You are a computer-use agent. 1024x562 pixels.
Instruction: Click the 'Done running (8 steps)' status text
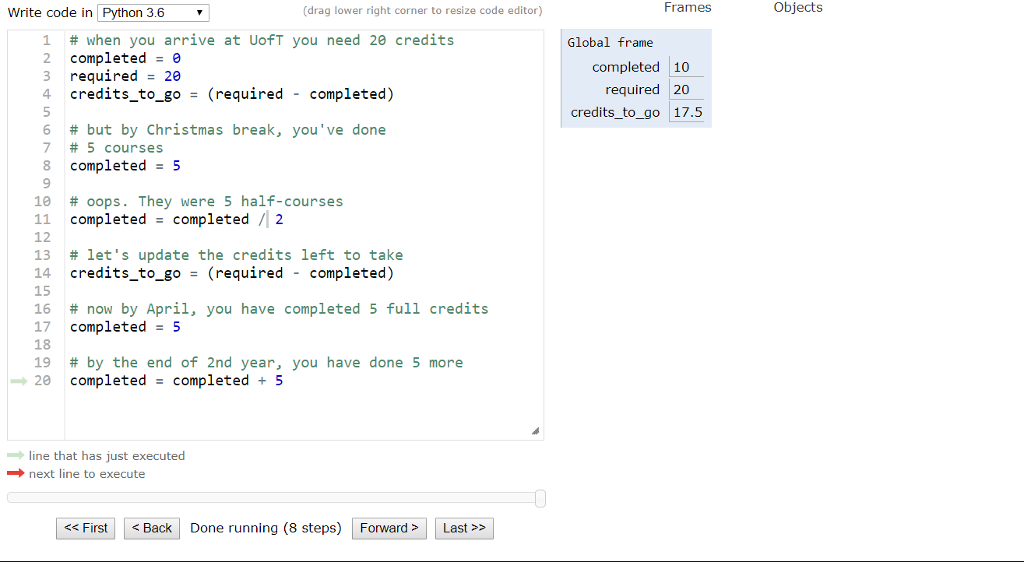point(266,528)
